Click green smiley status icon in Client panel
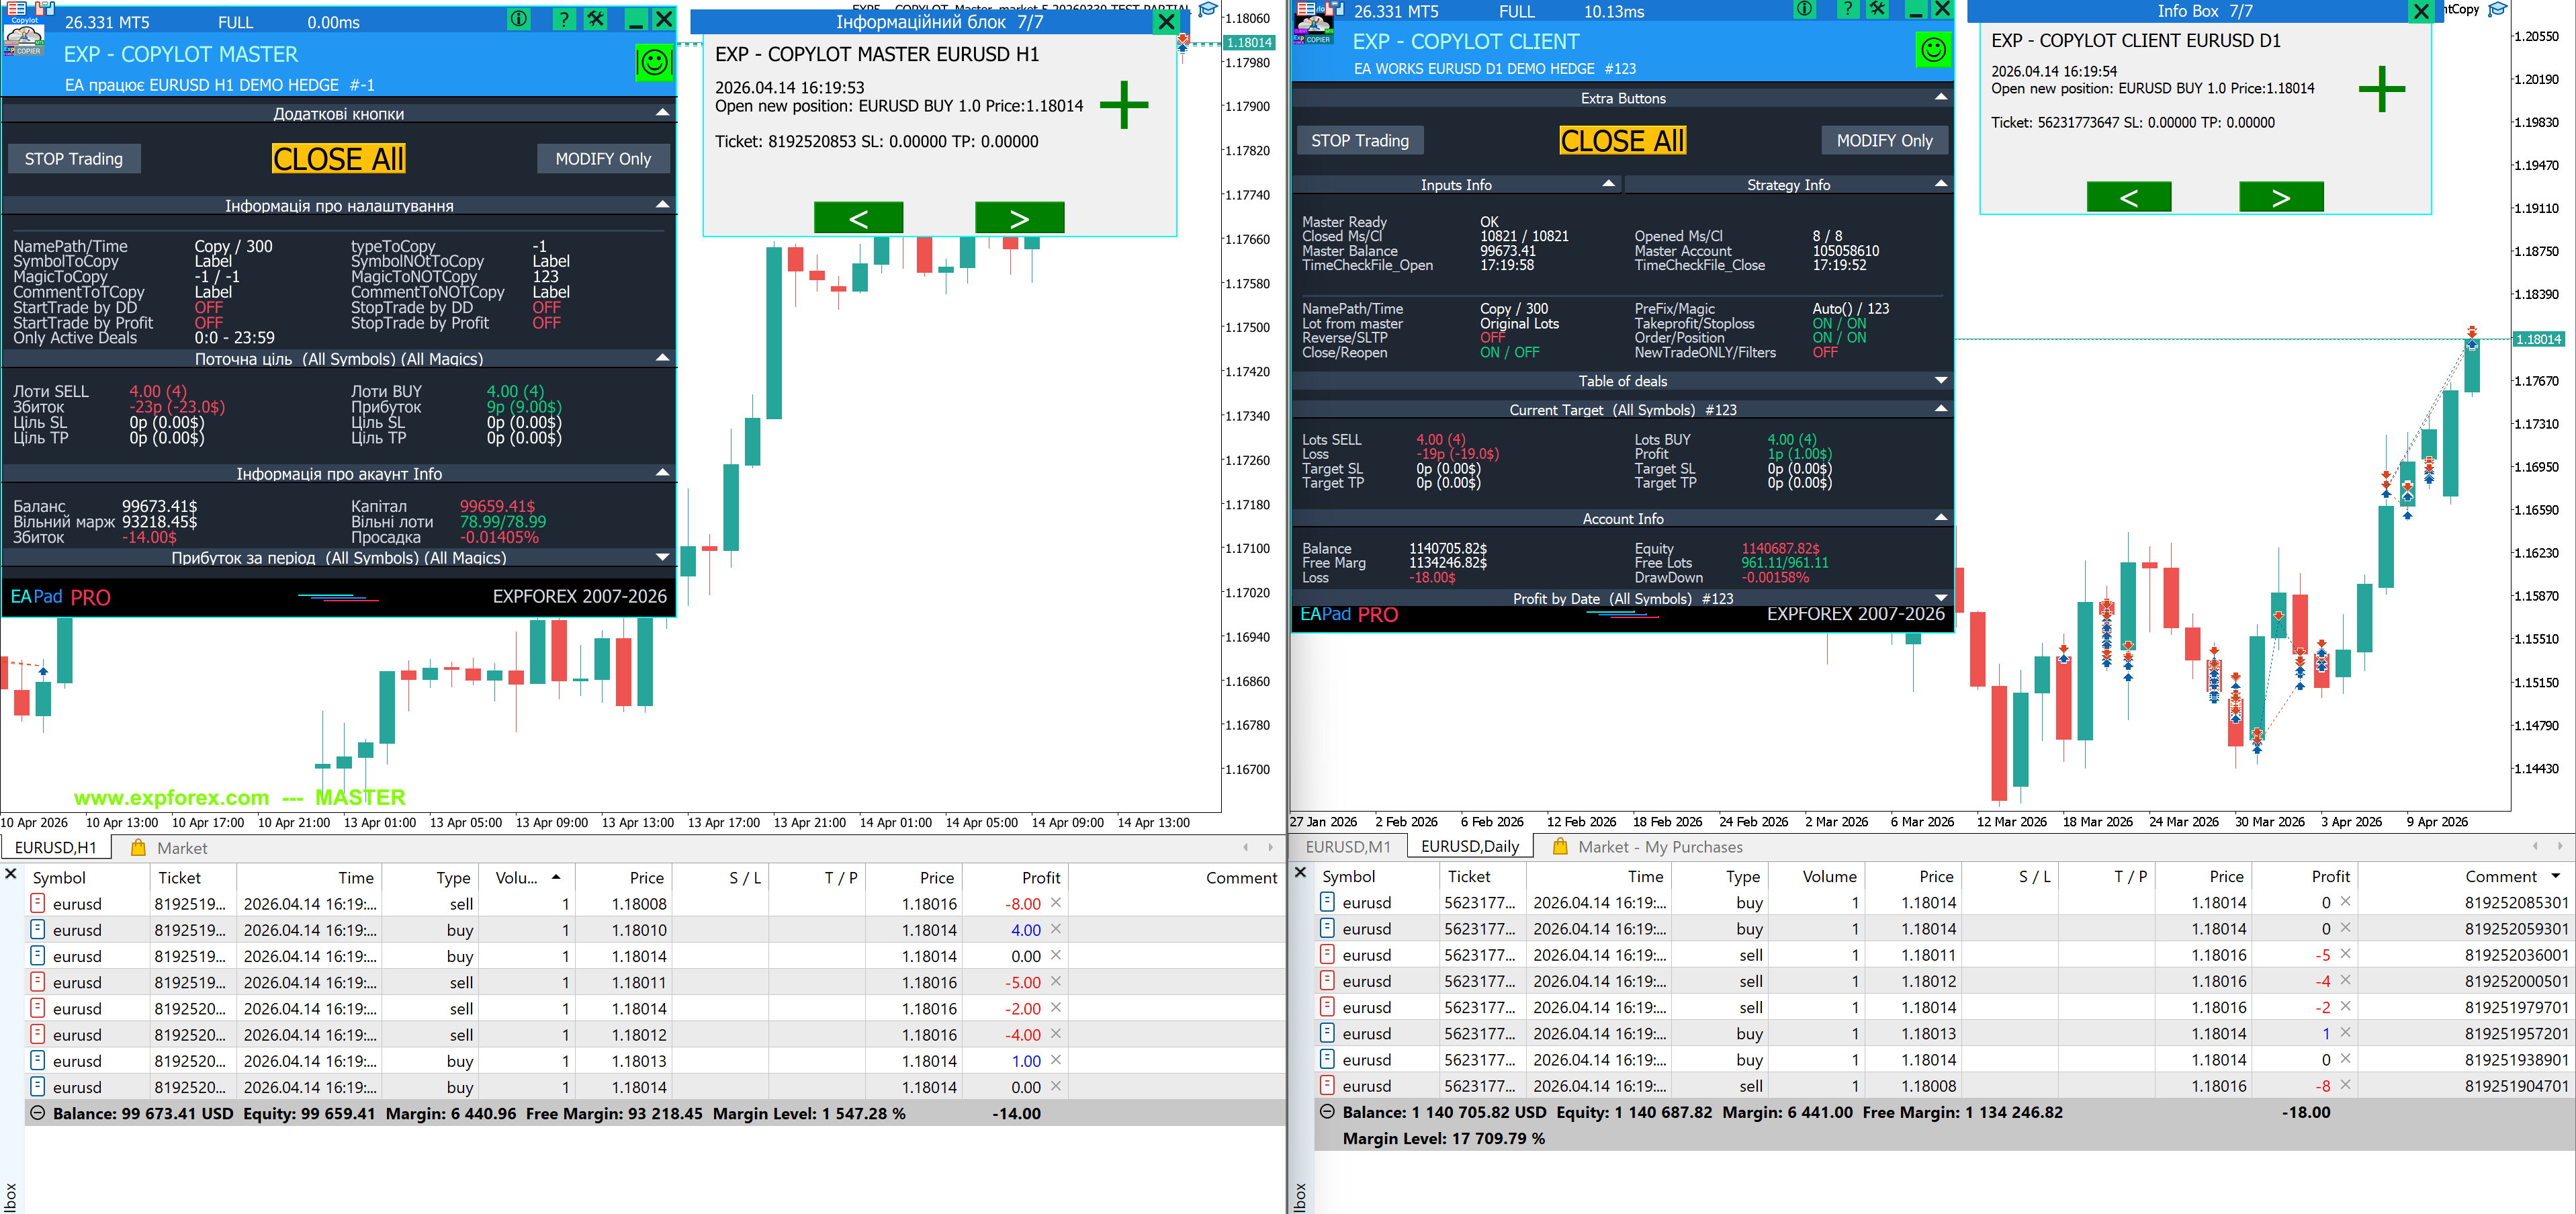The height and width of the screenshot is (1214, 2576). pos(1933,49)
